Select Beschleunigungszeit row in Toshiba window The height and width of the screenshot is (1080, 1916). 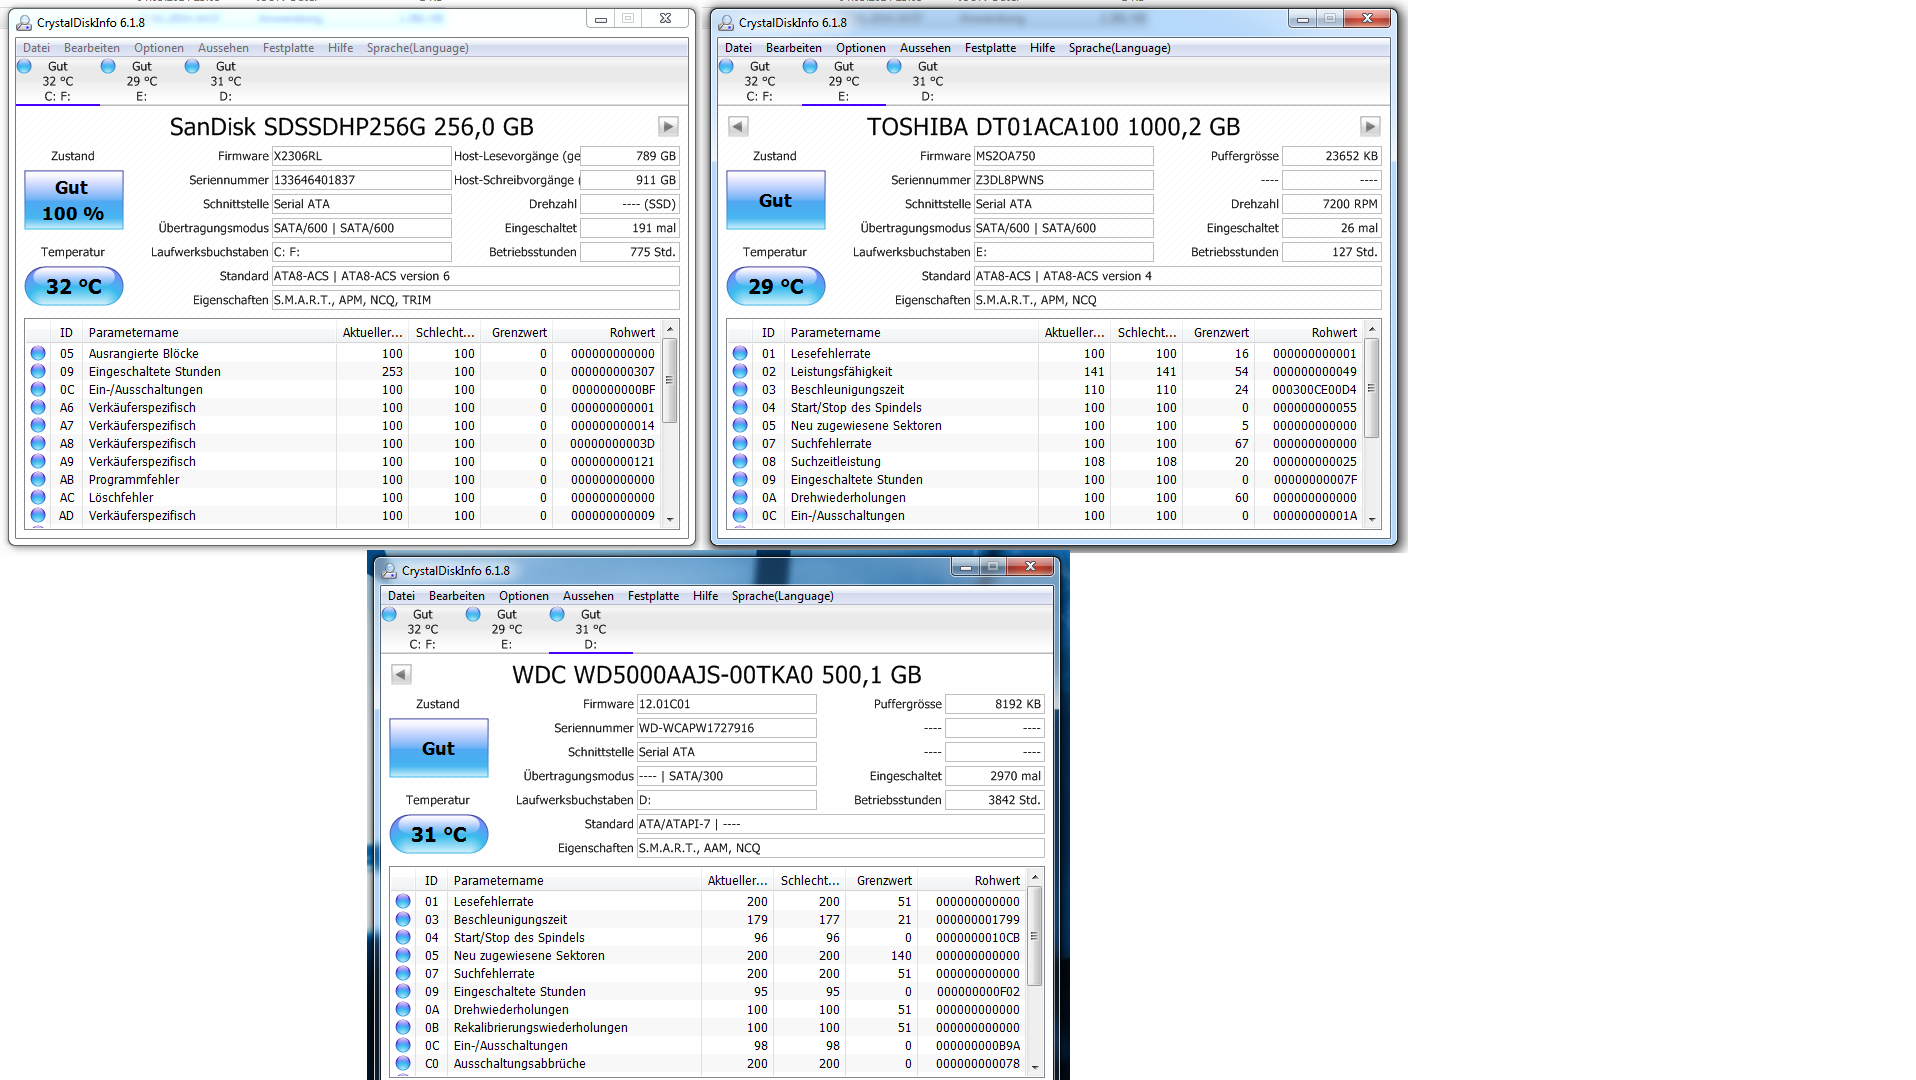click(x=1047, y=389)
